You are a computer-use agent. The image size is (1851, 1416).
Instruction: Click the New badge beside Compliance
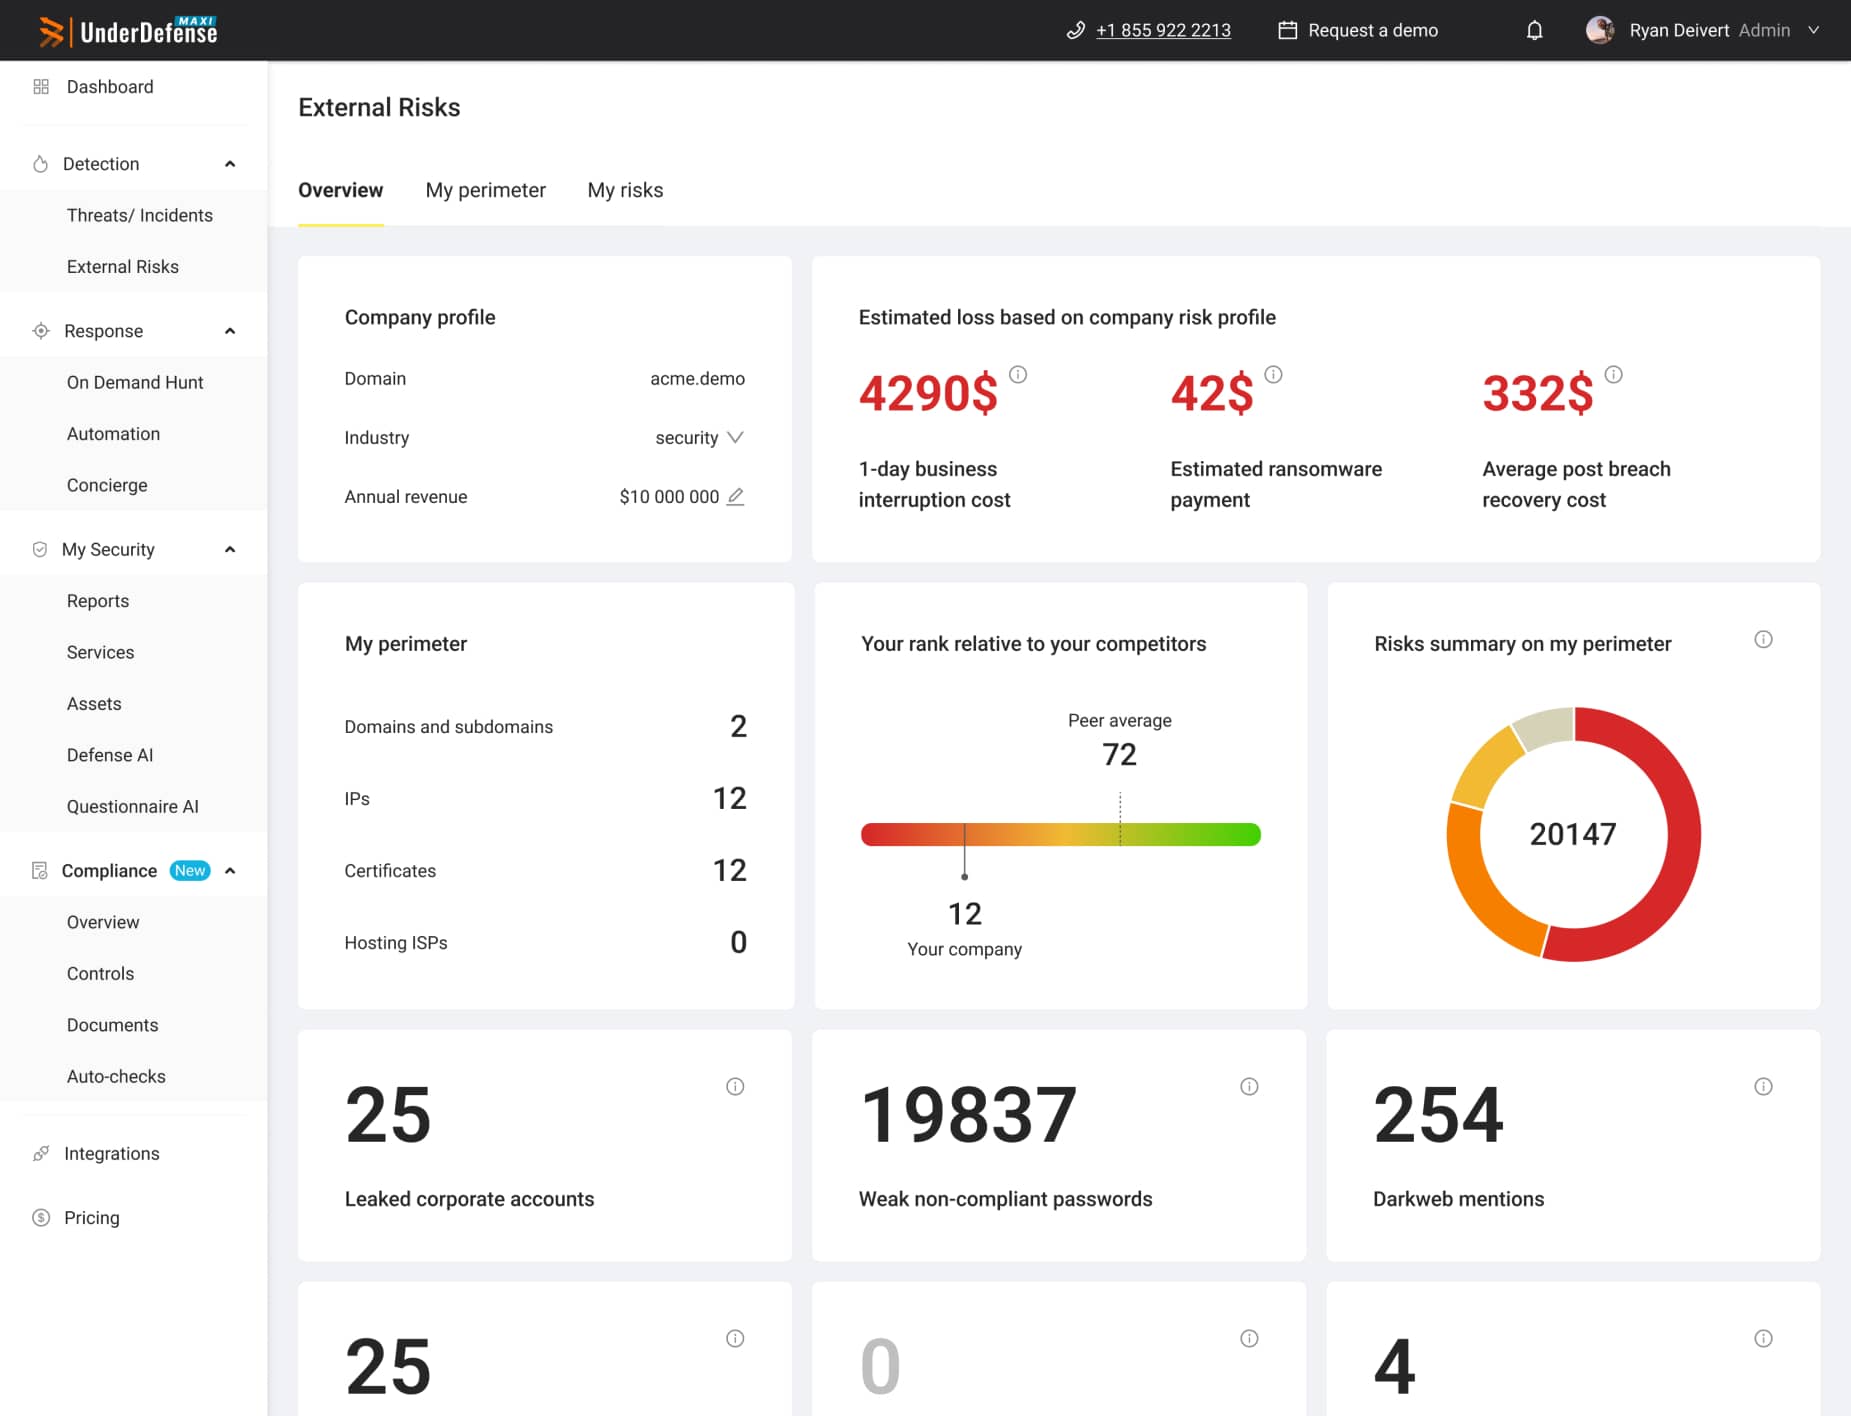click(x=190, y=871)
